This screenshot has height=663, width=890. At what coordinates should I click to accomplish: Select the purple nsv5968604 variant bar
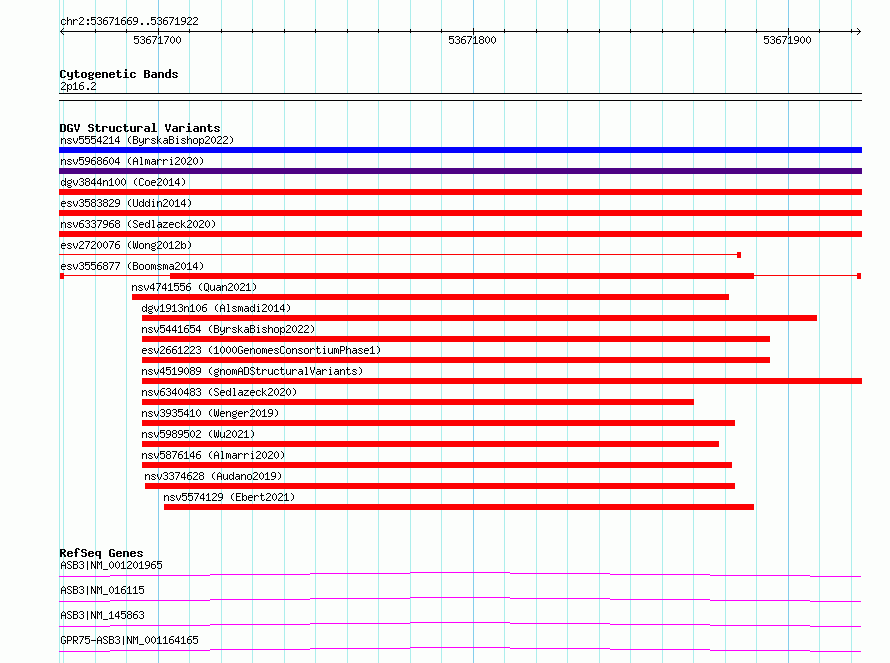click(460, 171)
